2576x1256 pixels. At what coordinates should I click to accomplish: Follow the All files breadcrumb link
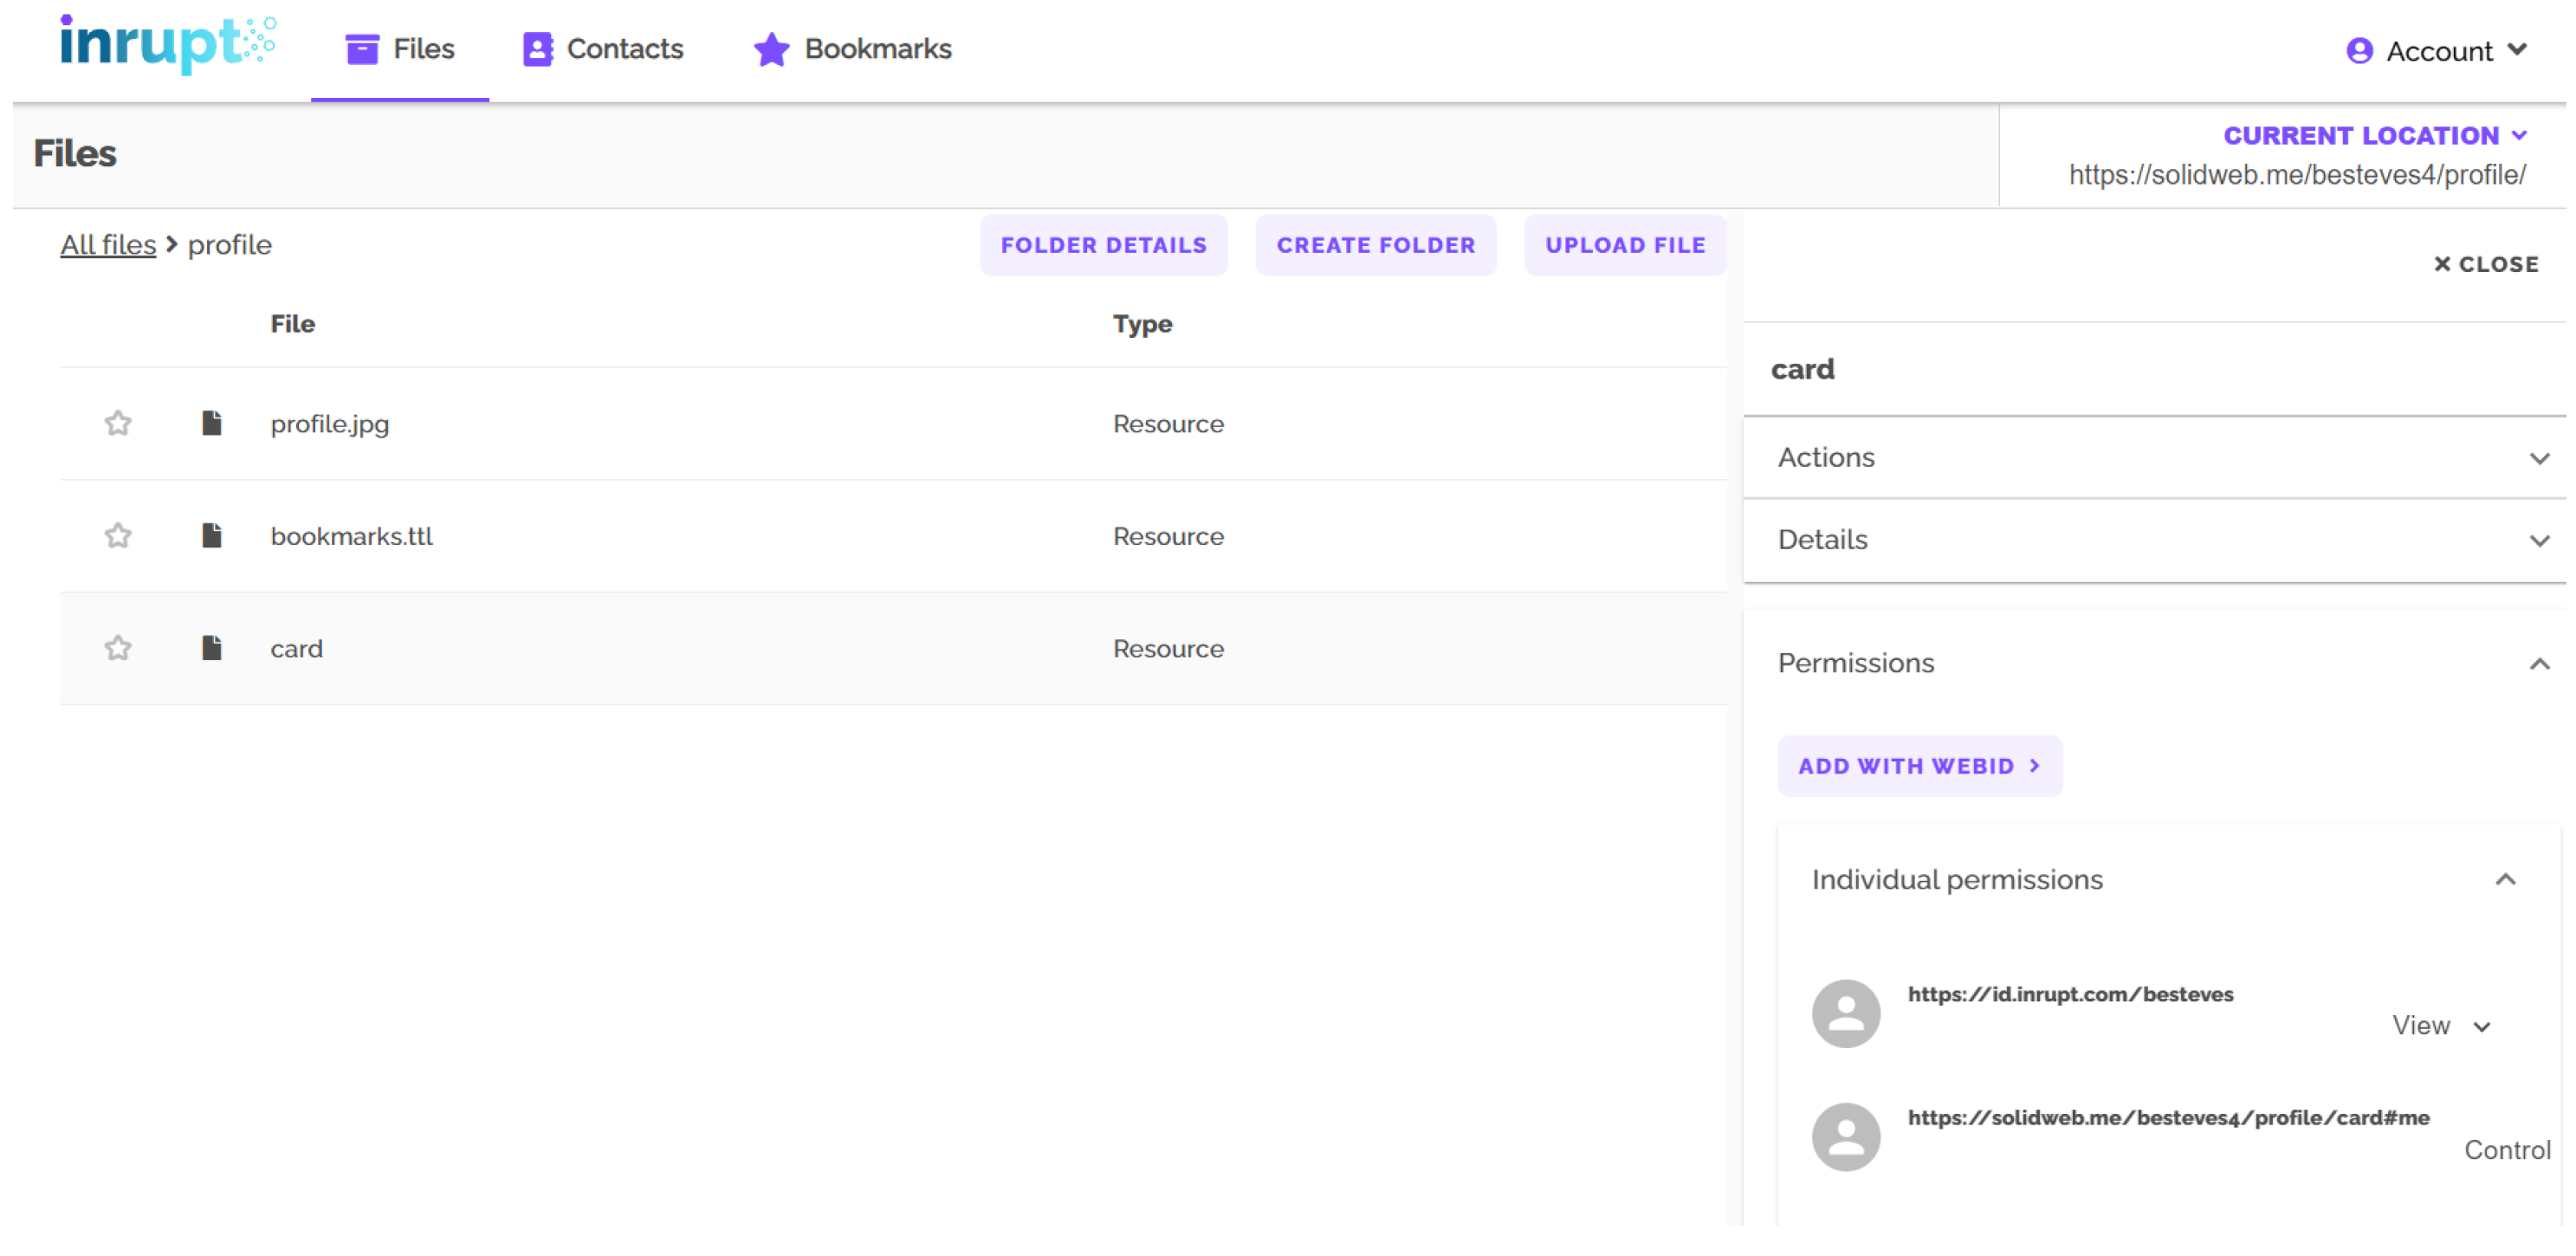[108, 245]
